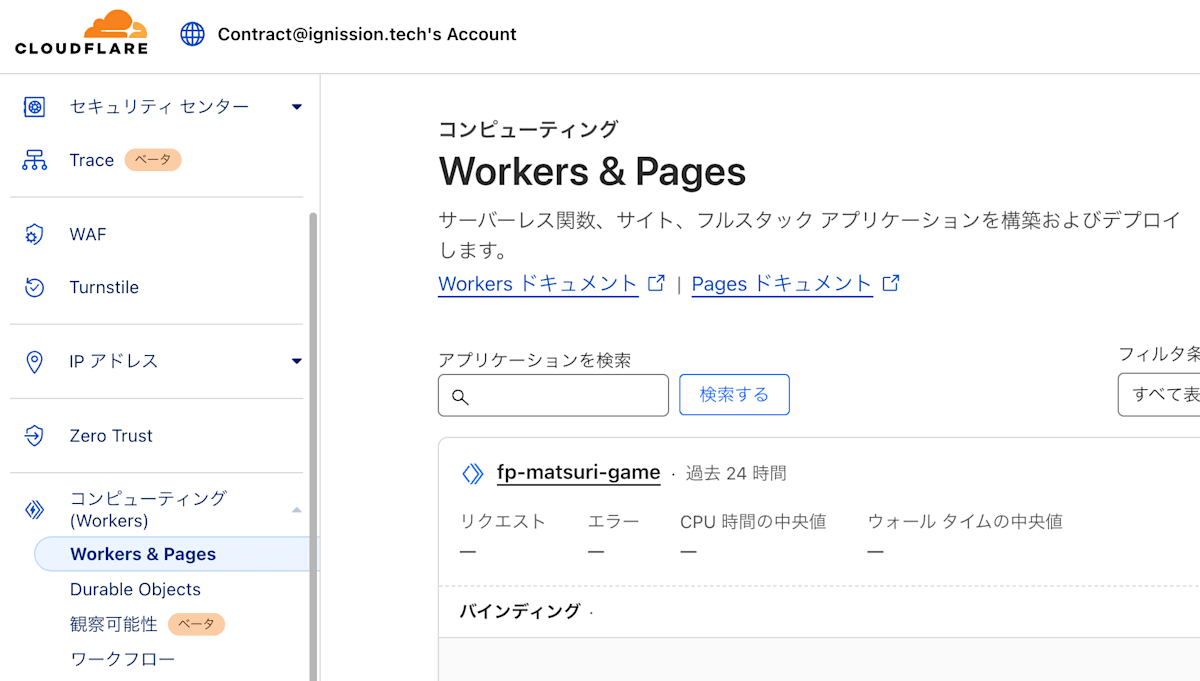Screen dimensions: 1200x681
Task: Click the コンピューティング breadcrumb above heading
Action: pyautogui.click(x=528, y=129)
